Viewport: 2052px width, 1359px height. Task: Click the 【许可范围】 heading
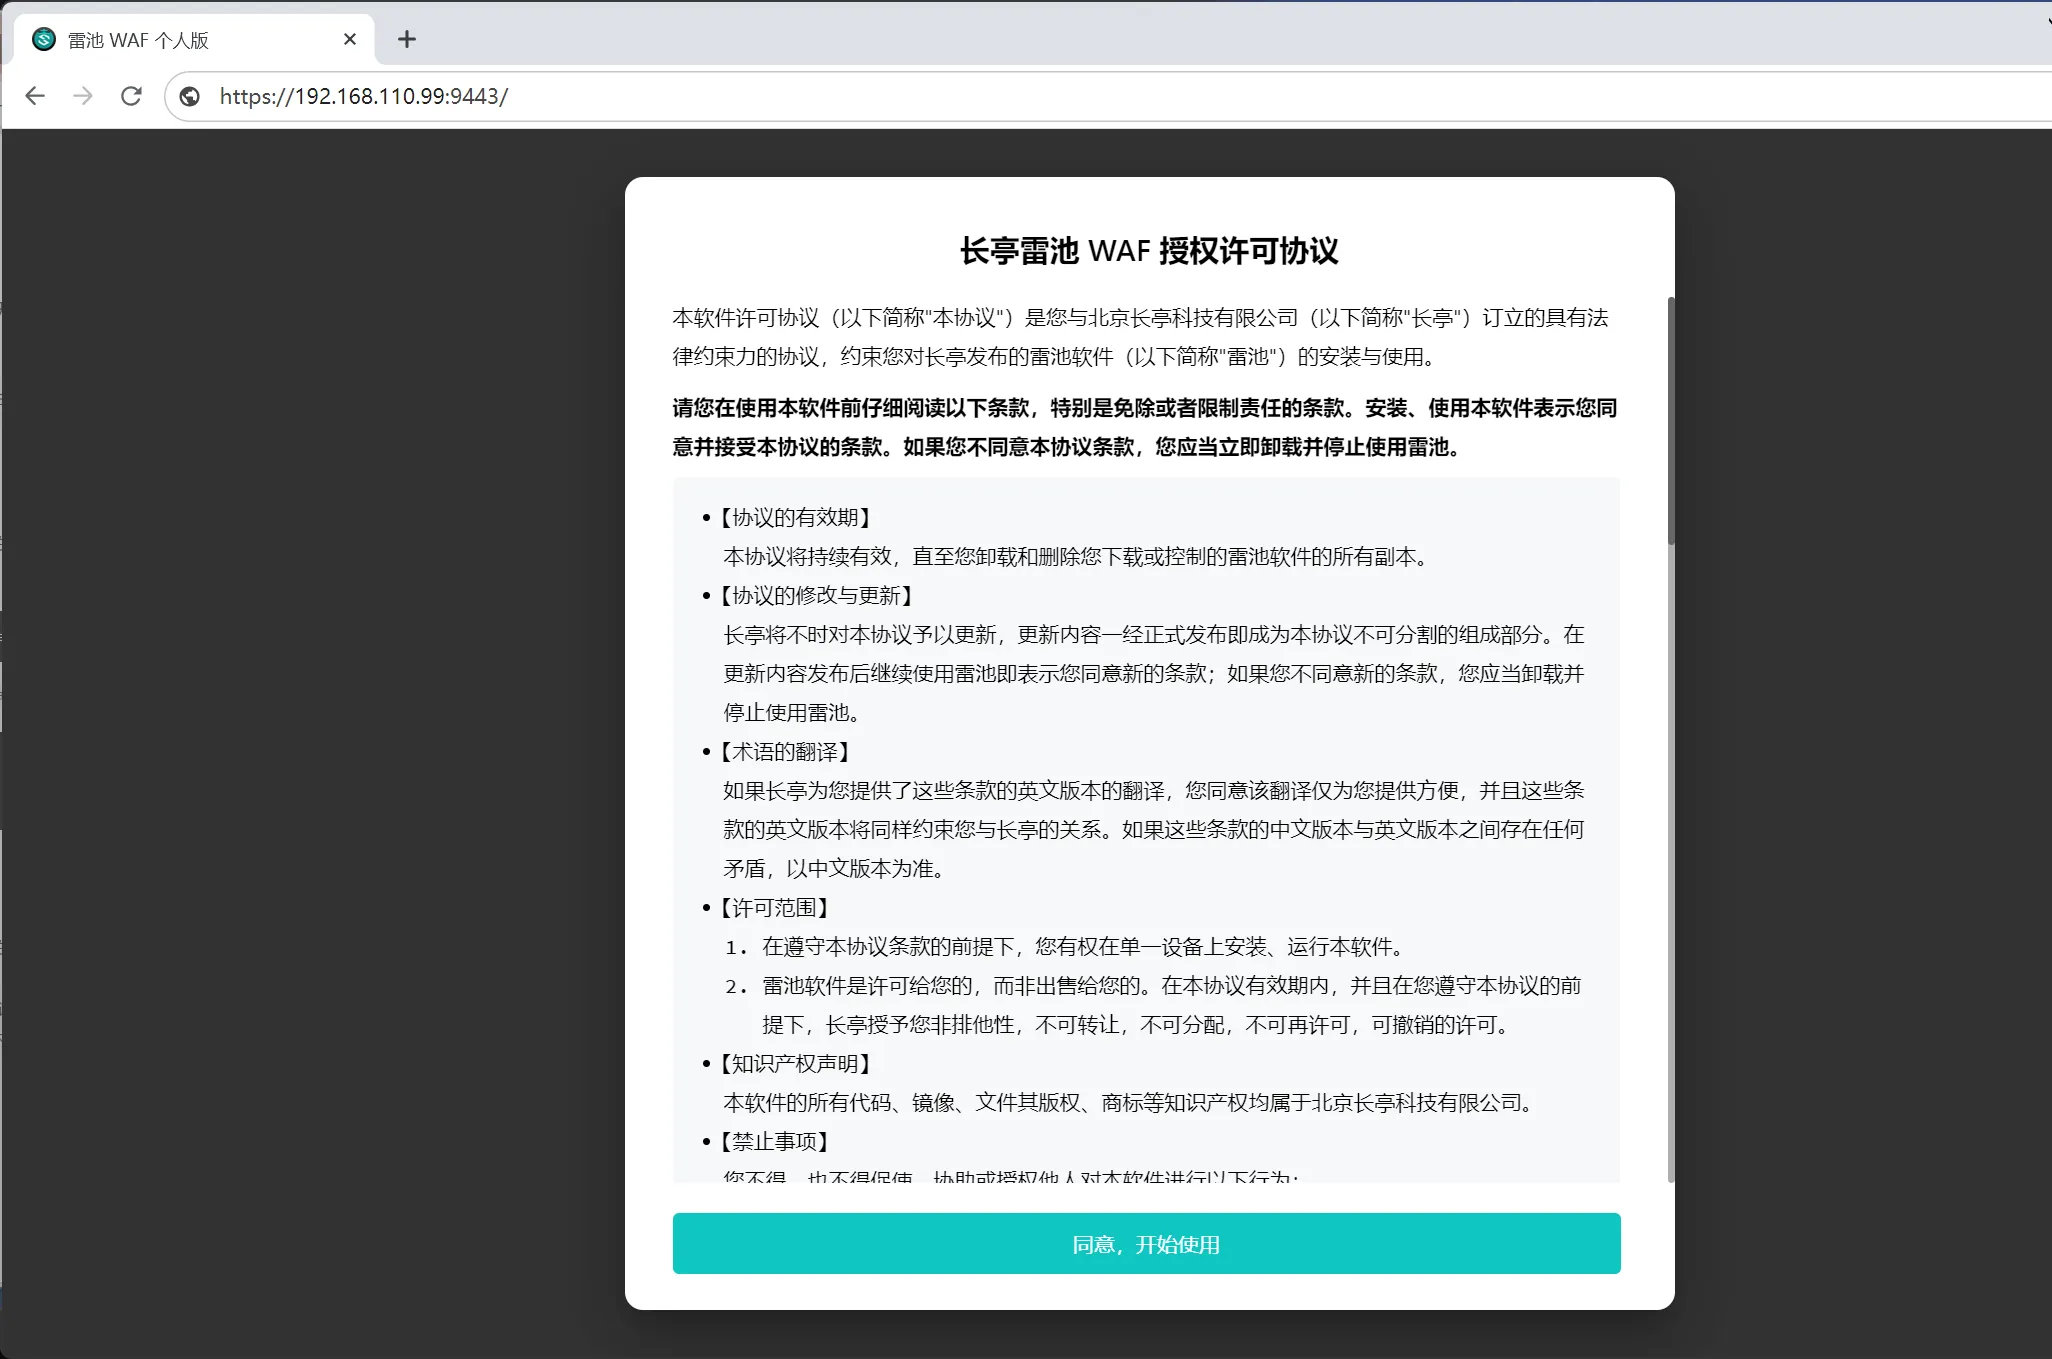[x=775, y=907]
